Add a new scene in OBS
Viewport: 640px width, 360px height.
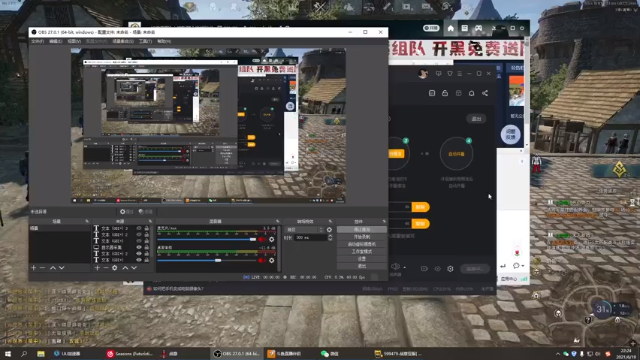33,268
